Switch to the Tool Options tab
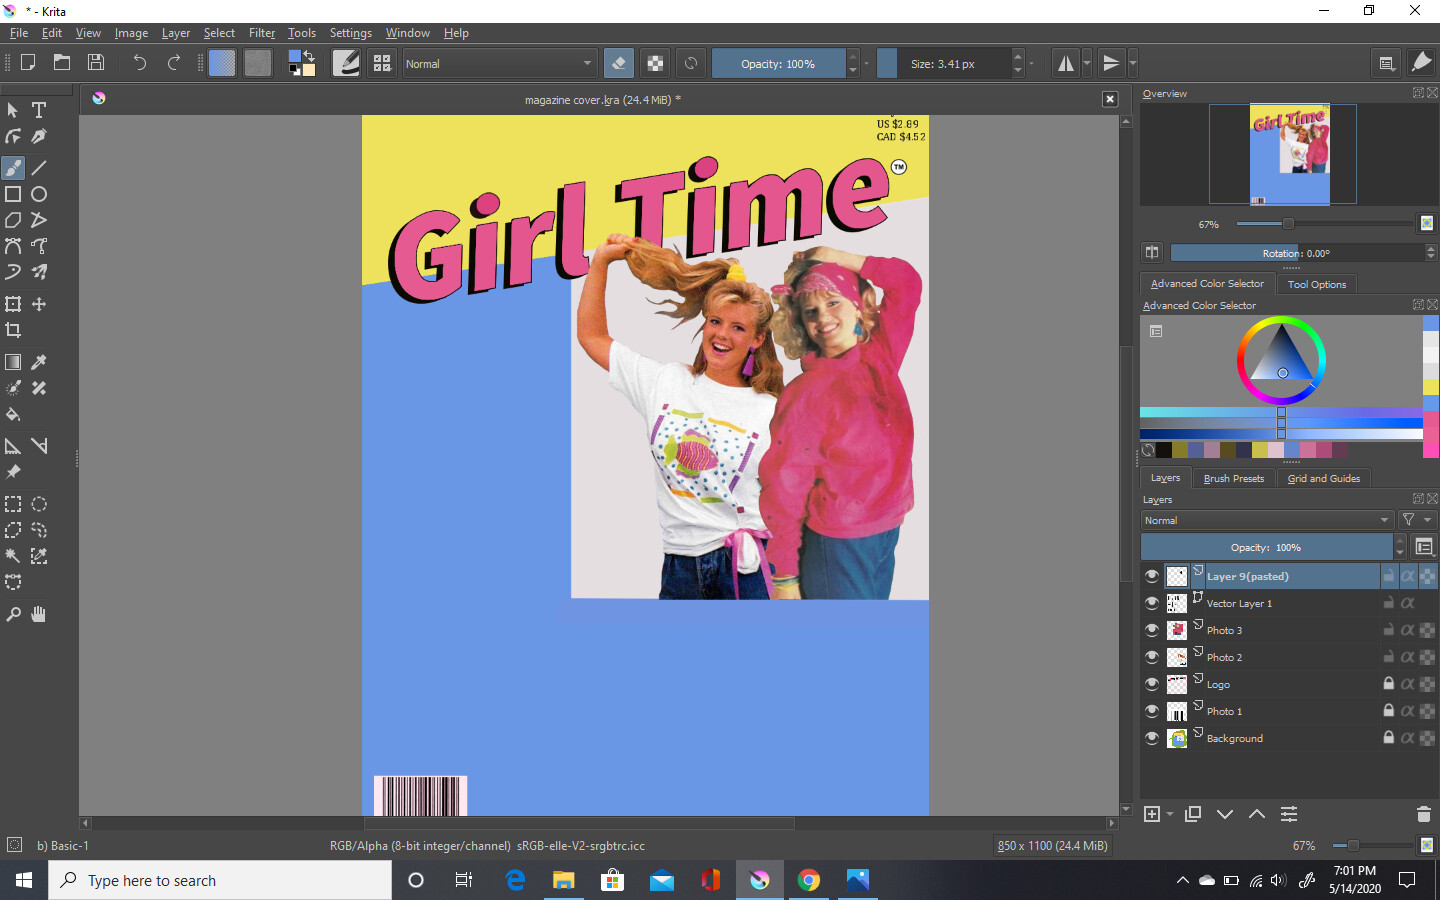Screen dimensions: 1440x900 tap(1316, 284)
